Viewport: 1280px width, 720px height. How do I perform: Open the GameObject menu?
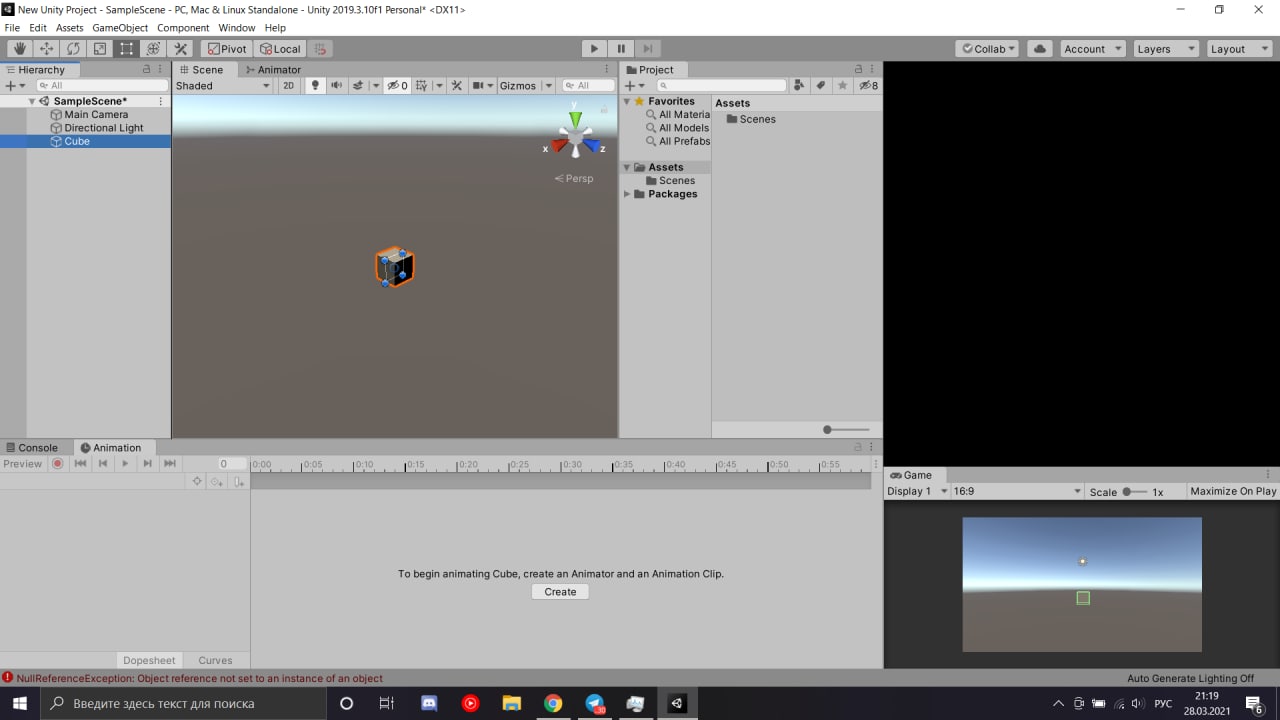click(120, 28)
